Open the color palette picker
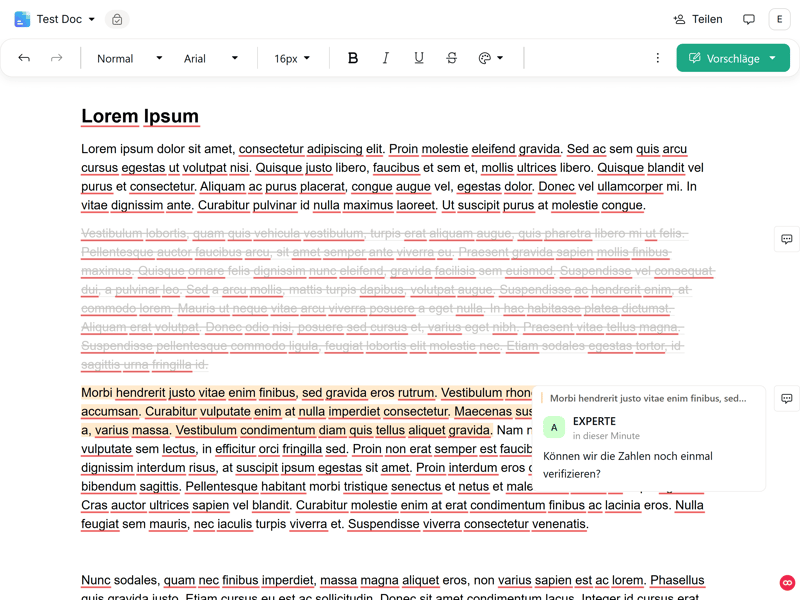Screen dimensions: 800x600 coord(490,58)
